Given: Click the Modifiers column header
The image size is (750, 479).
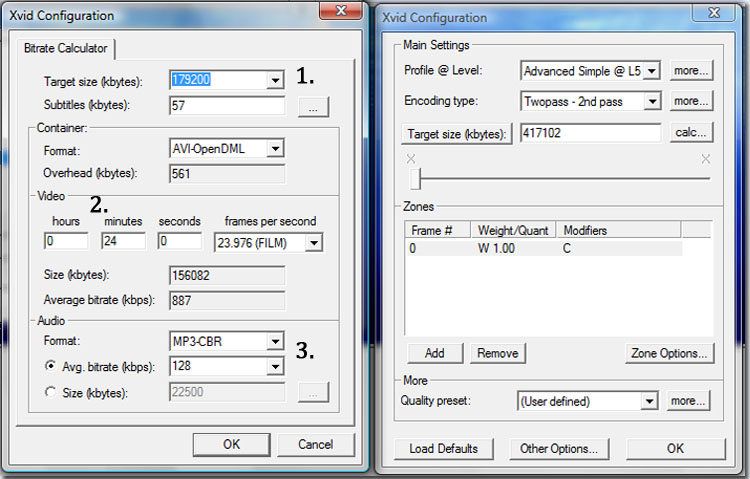Looking at the screenshot, I should (x=618, y=231).
